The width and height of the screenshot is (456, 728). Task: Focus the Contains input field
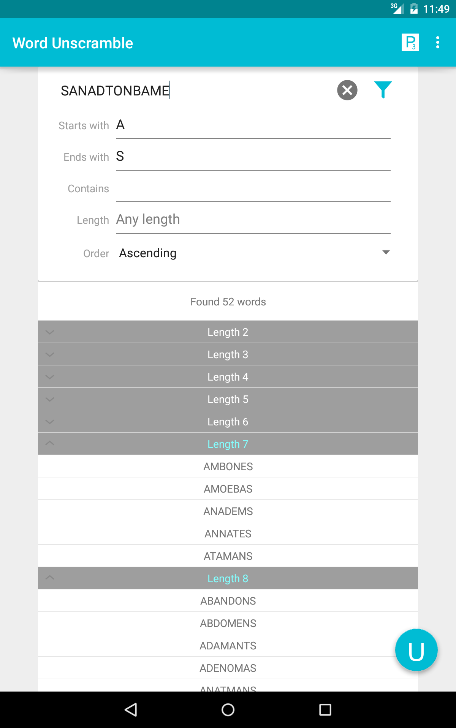(x=253, y=189)
